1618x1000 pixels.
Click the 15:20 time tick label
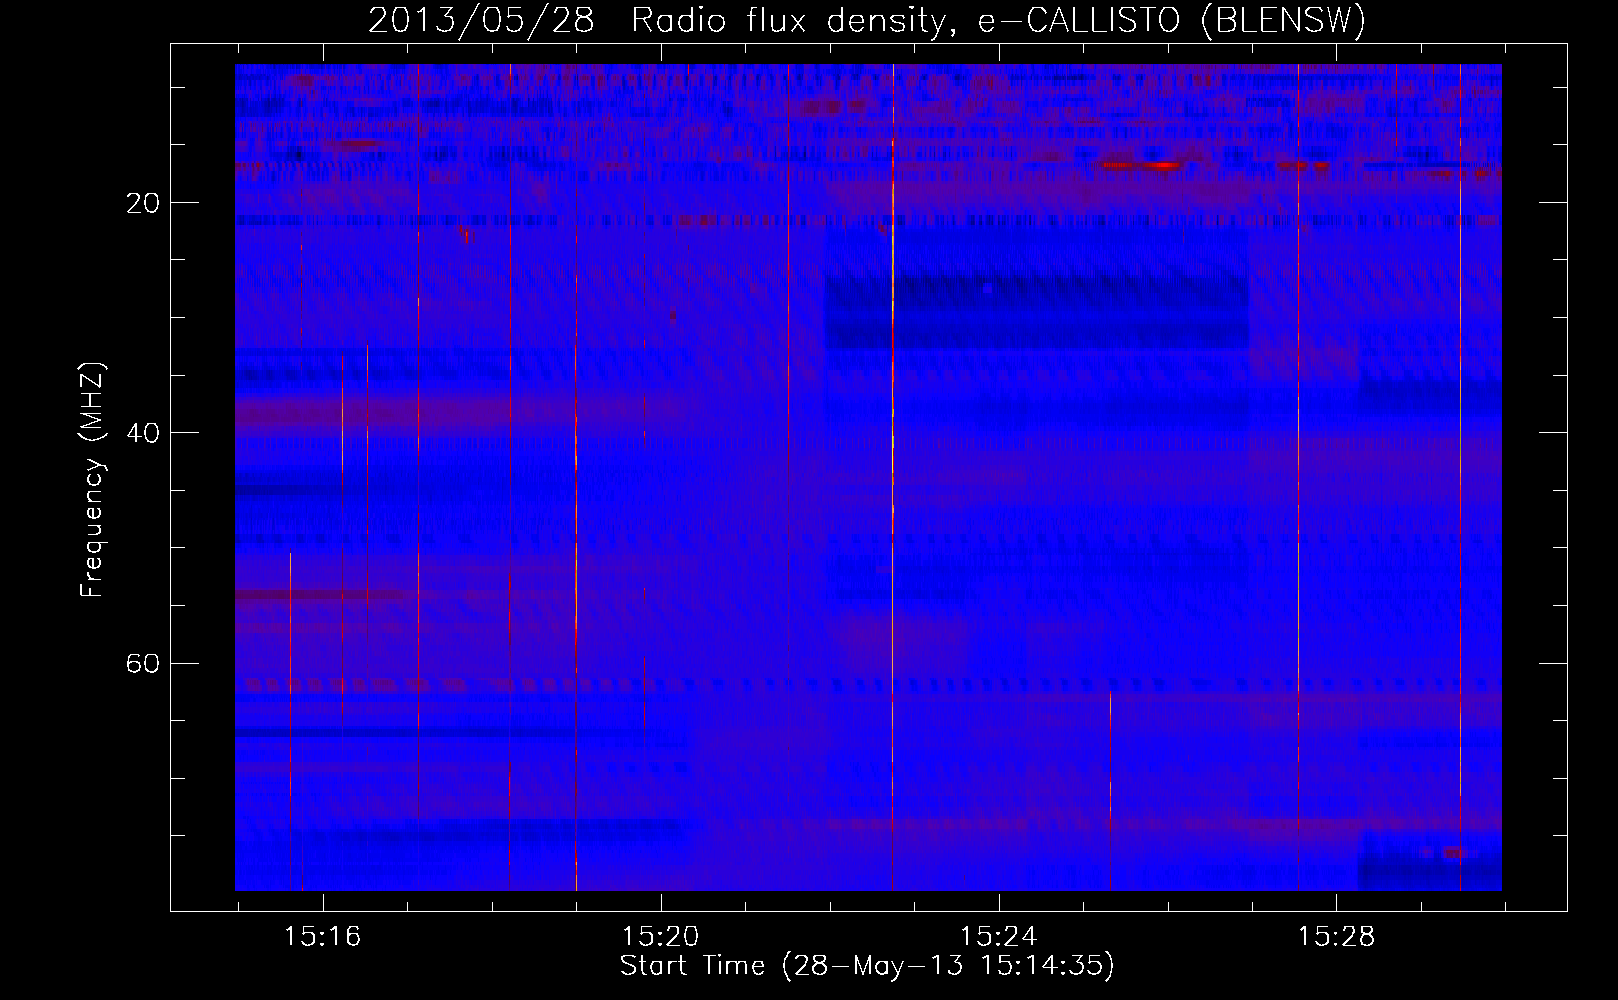coord(660,937)
